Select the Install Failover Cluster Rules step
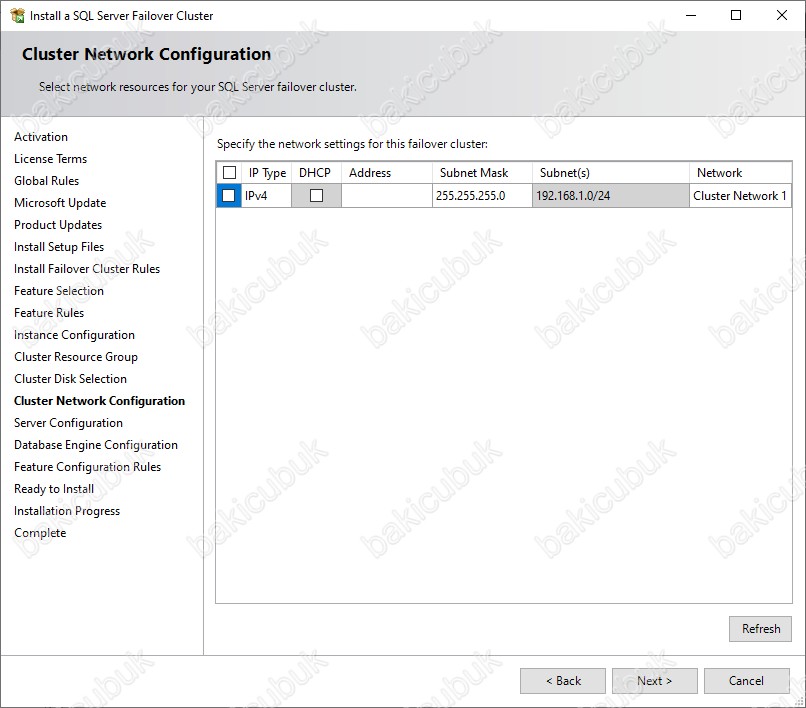 pos(87,269)
